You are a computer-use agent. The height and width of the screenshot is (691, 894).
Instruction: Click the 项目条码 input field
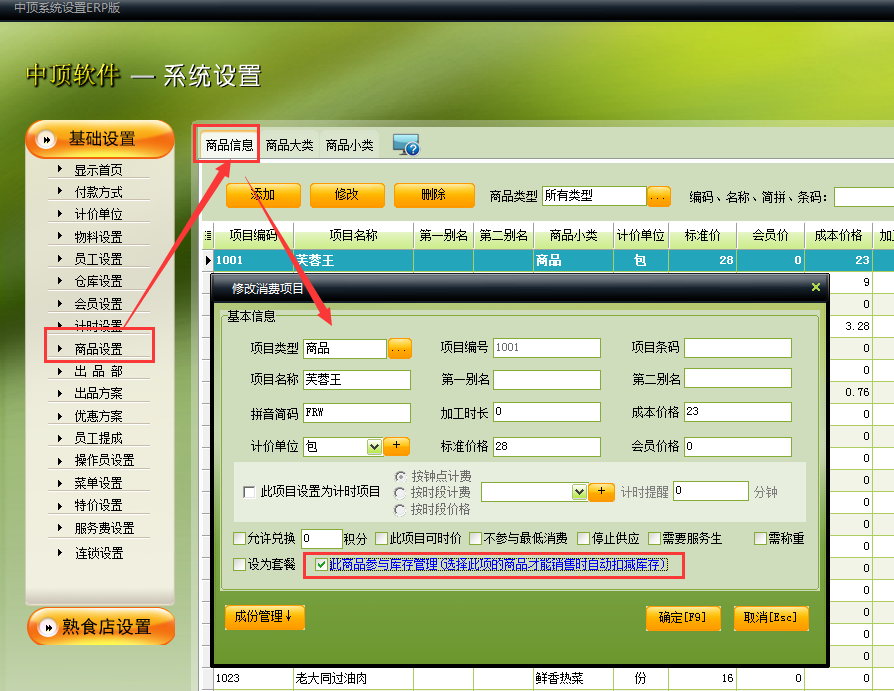(738, 348)
